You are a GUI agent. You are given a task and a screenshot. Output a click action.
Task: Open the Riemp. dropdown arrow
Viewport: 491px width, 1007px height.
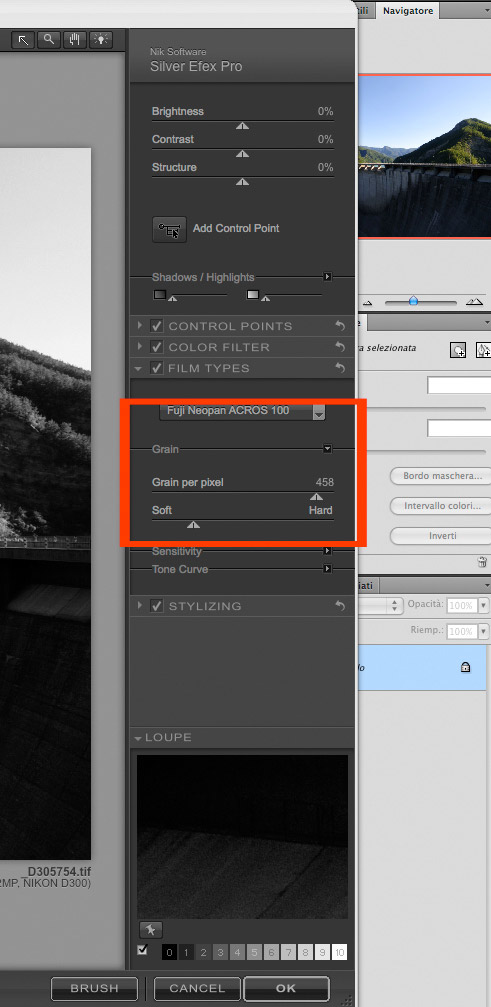(x=483, y=631)
